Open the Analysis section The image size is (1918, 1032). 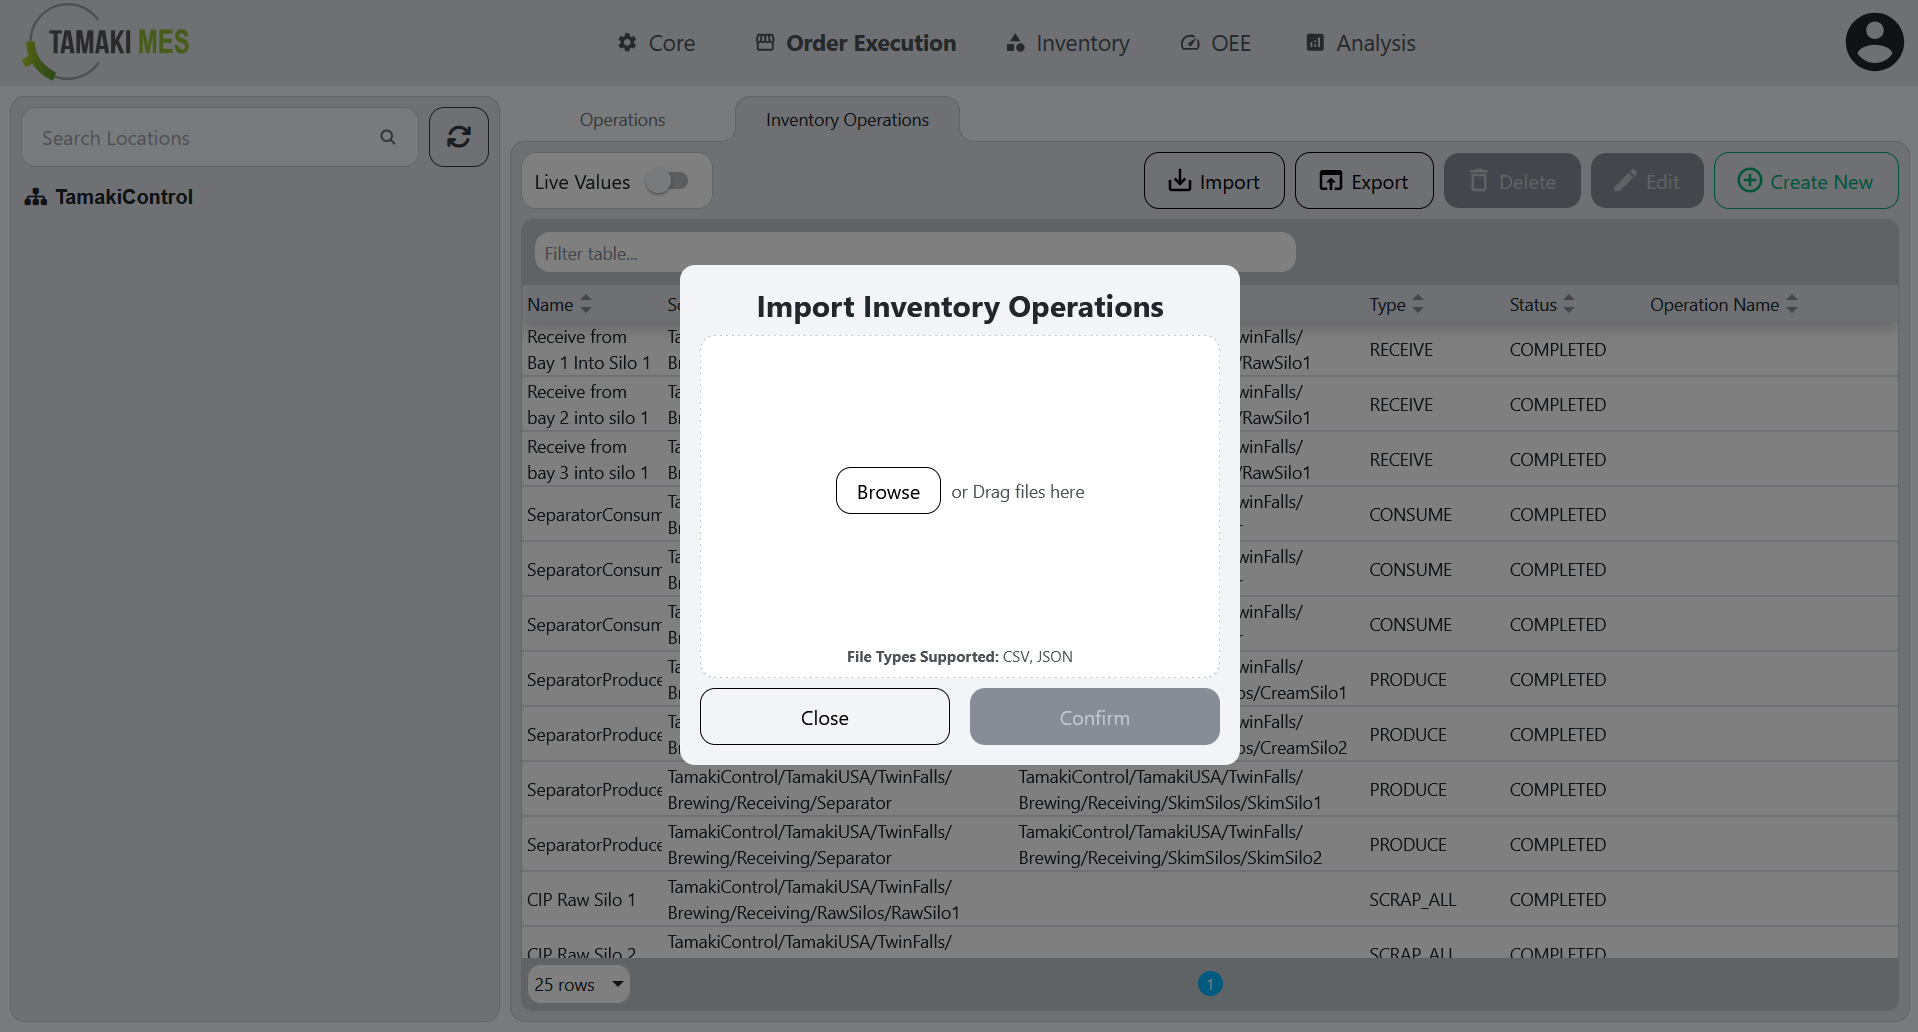[x=1359, y=43]
